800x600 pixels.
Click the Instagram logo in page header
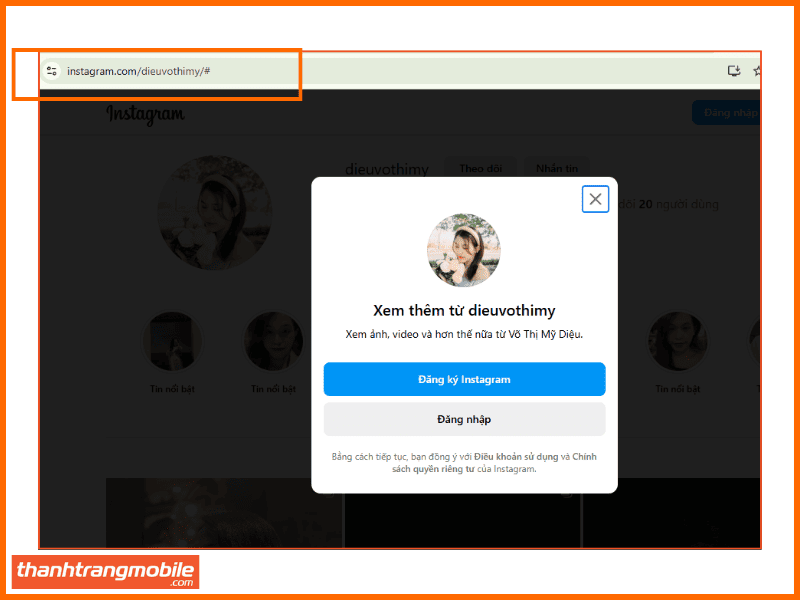pyautogui.click(x=145, y=114)
